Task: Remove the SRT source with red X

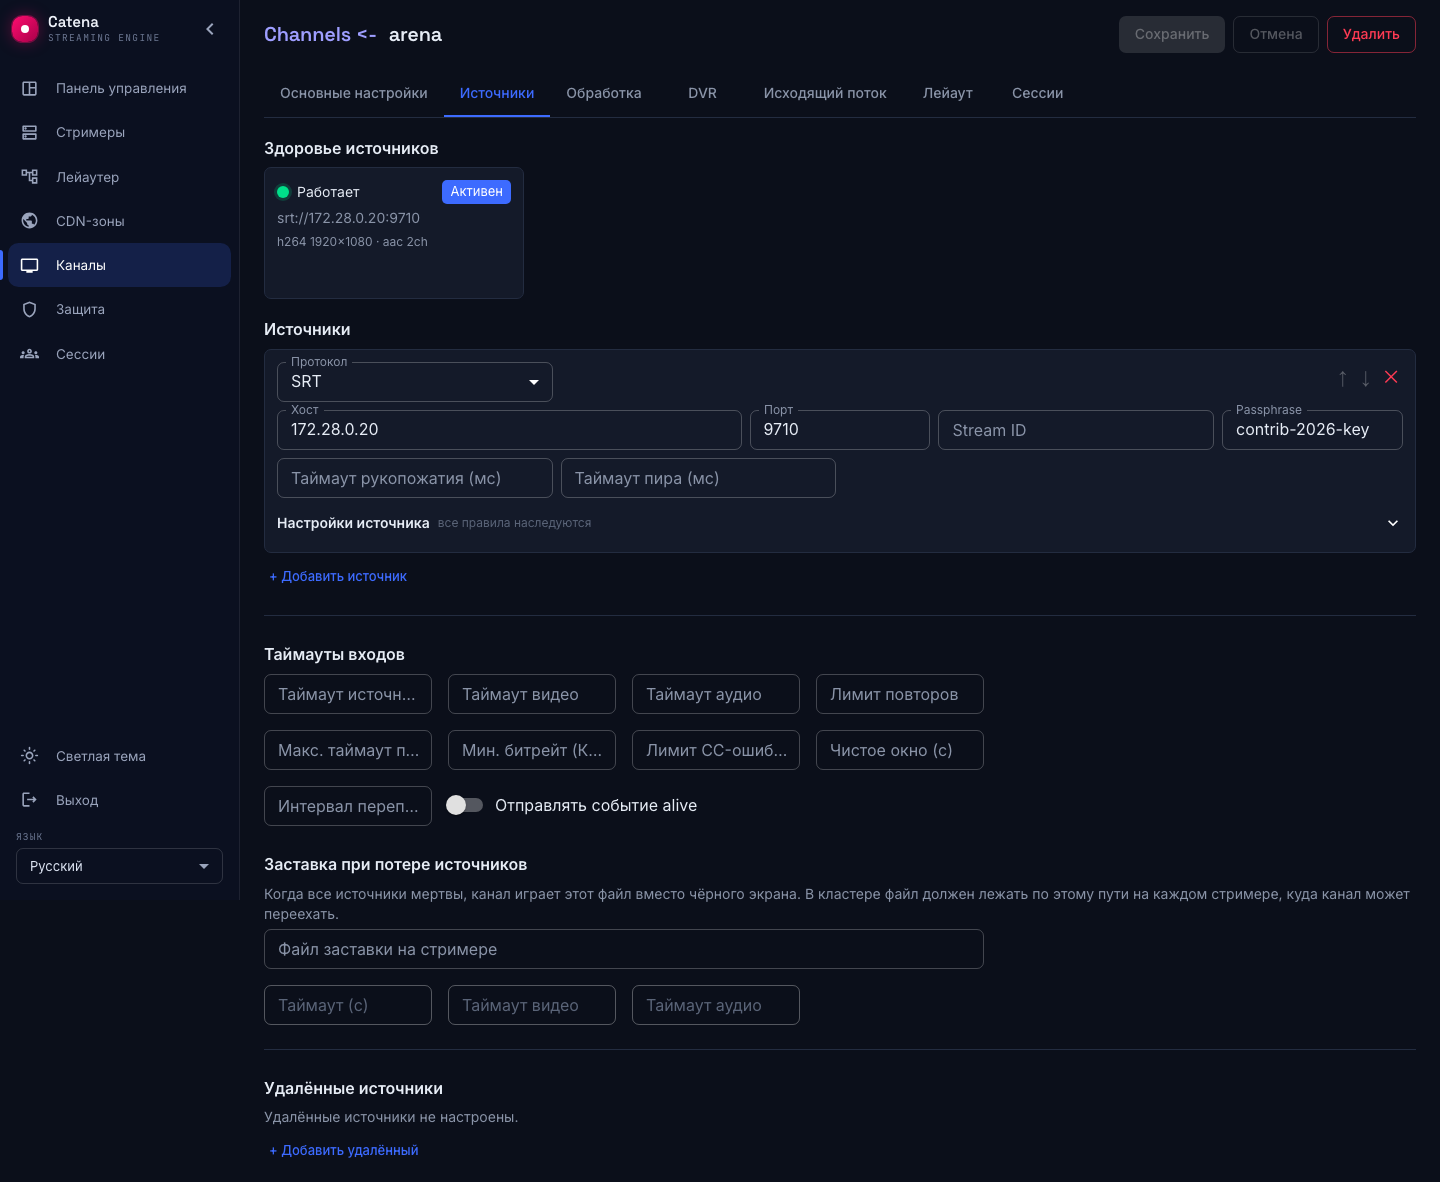Action: pos(1391,377)
